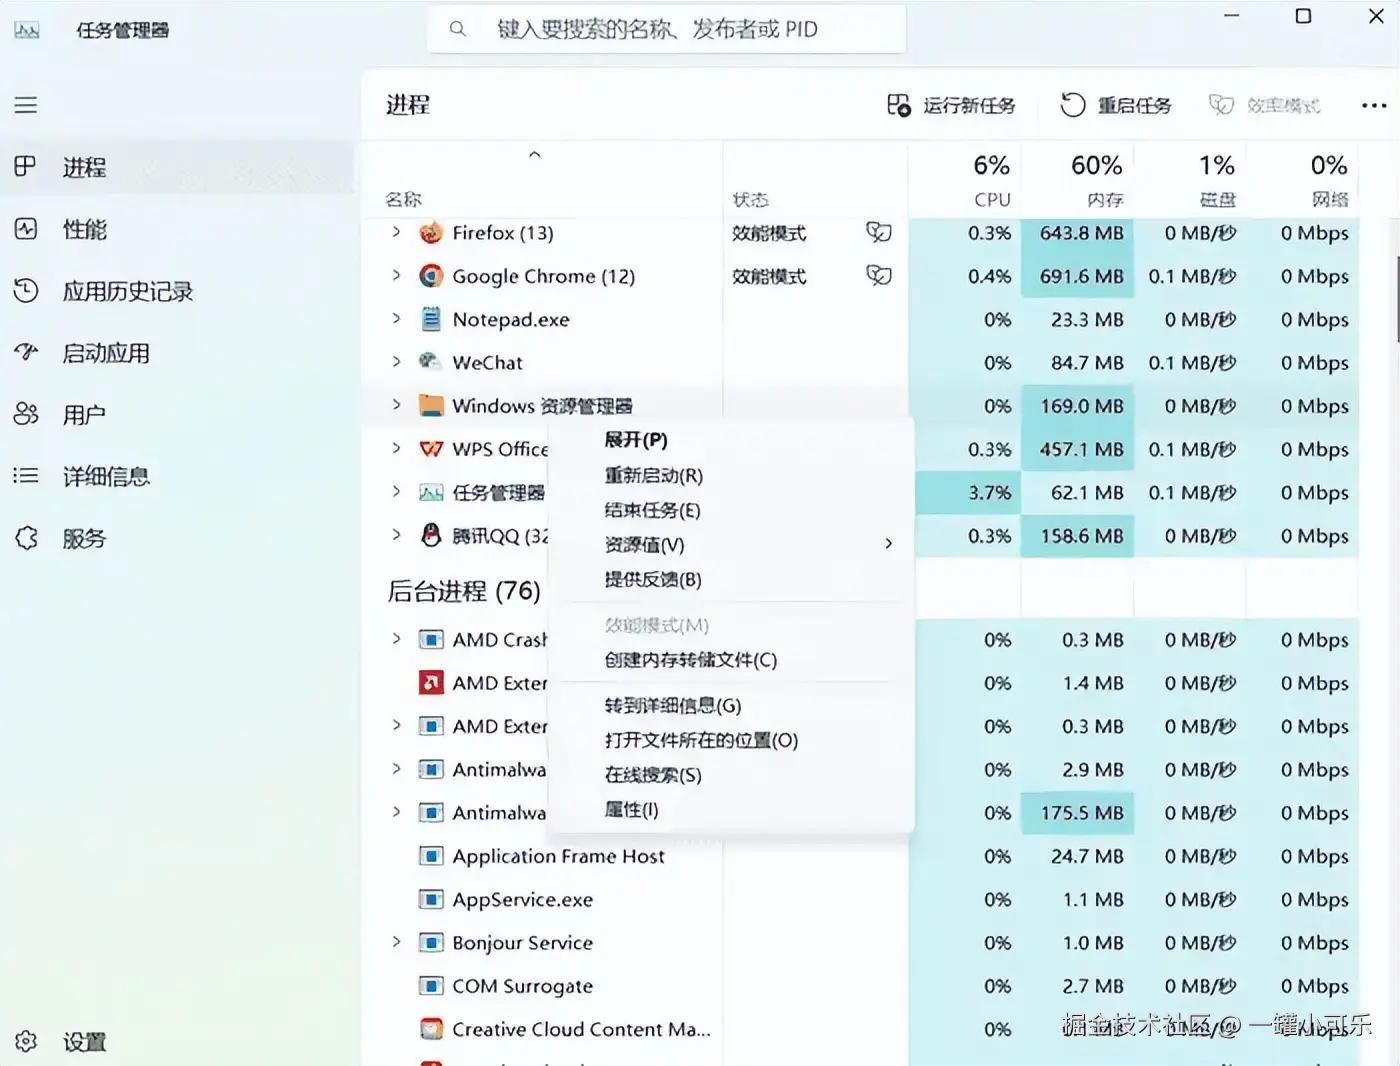Click the Efficiency mode toolbar icon
The height and width of the screenshot is (1066, 1400).
[x=1221, y=105]
